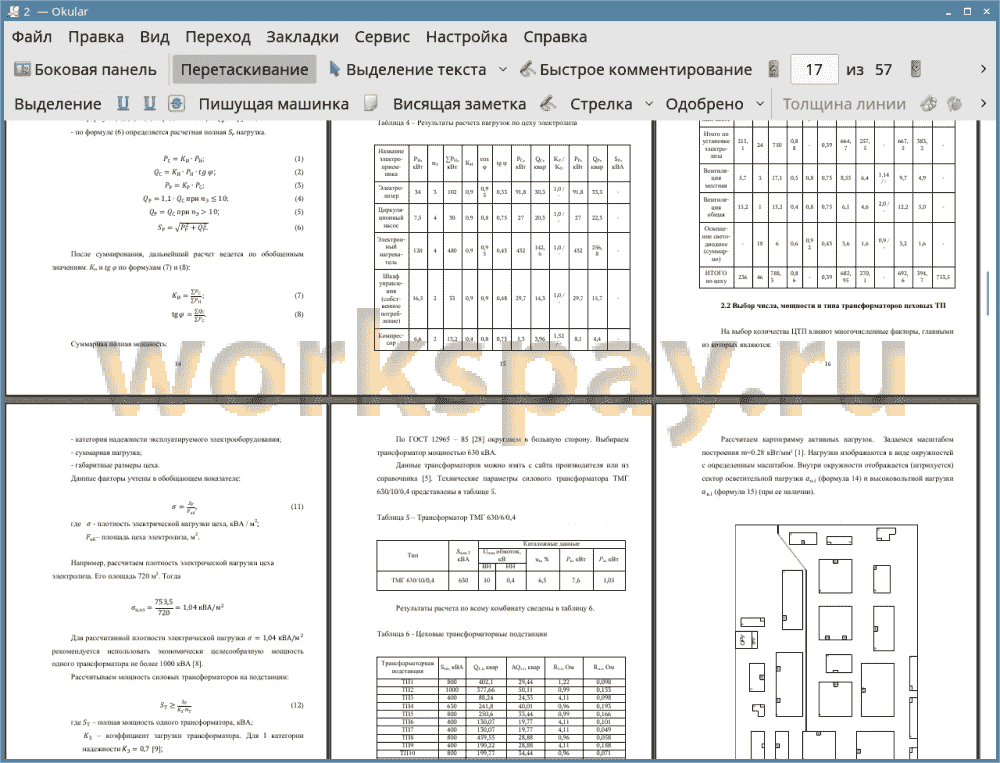The width and height of the screenshot is (1000, 763).
Task: Click the freehand line pencil icon
Action: (548, 103)
